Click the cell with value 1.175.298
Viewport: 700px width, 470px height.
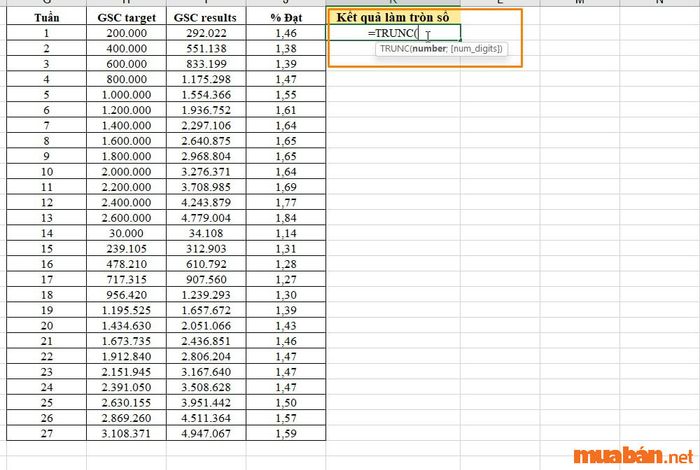[x=206, y=79]
